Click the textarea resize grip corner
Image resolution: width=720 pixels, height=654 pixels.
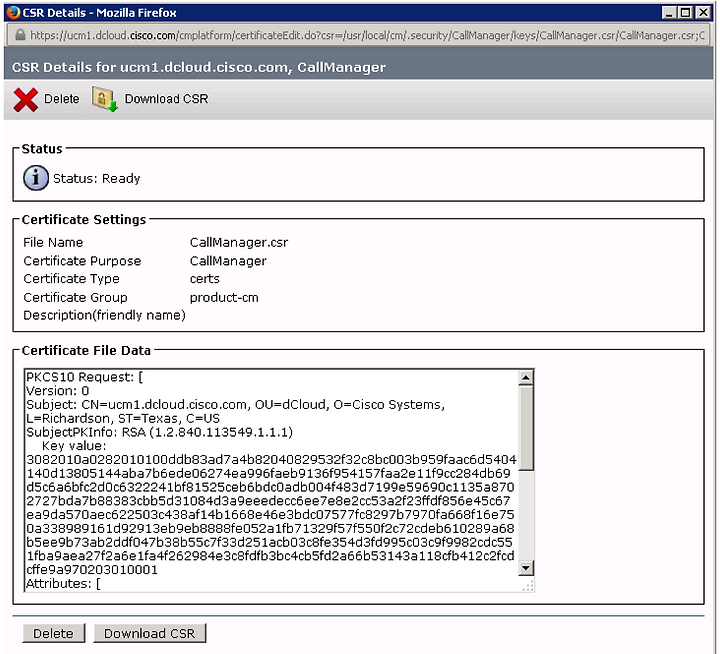coord(528,586)
